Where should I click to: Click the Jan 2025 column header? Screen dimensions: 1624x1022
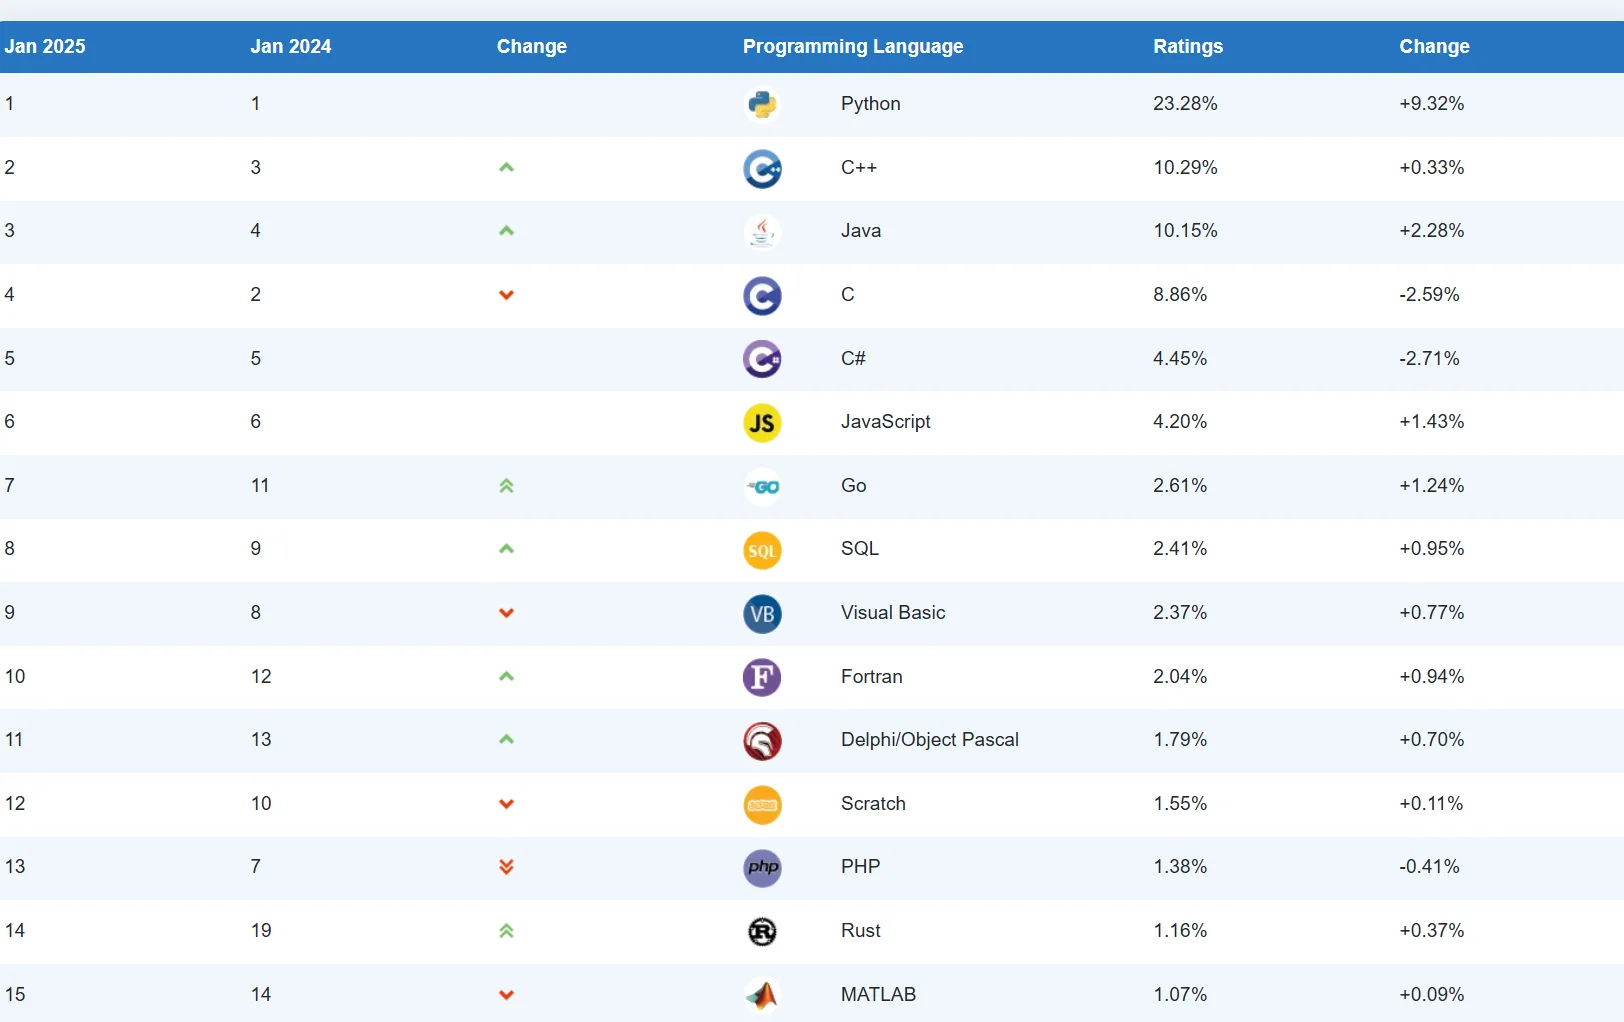[45, 46]
